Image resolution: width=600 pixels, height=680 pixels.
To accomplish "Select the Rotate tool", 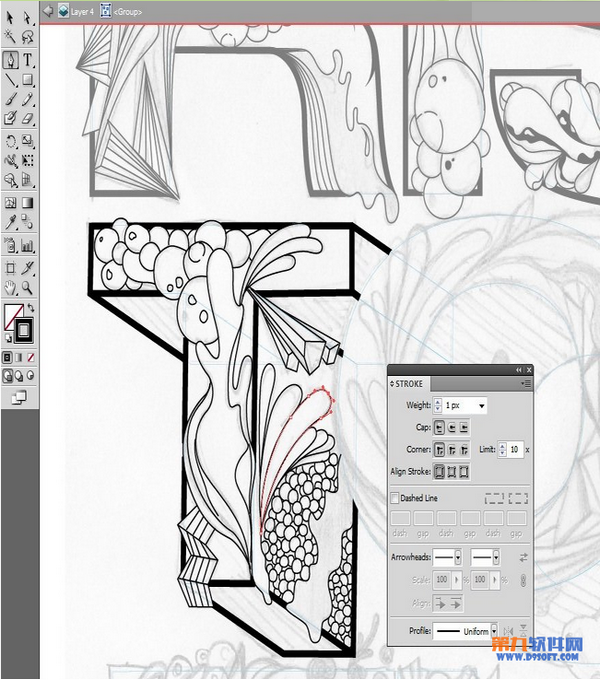I will (x=10, y=141).
